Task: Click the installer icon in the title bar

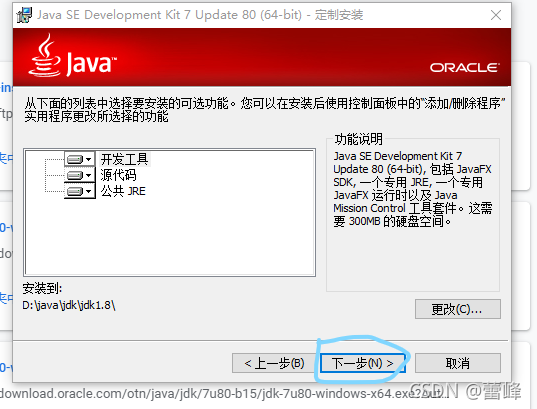Action: tap(25, 15)
